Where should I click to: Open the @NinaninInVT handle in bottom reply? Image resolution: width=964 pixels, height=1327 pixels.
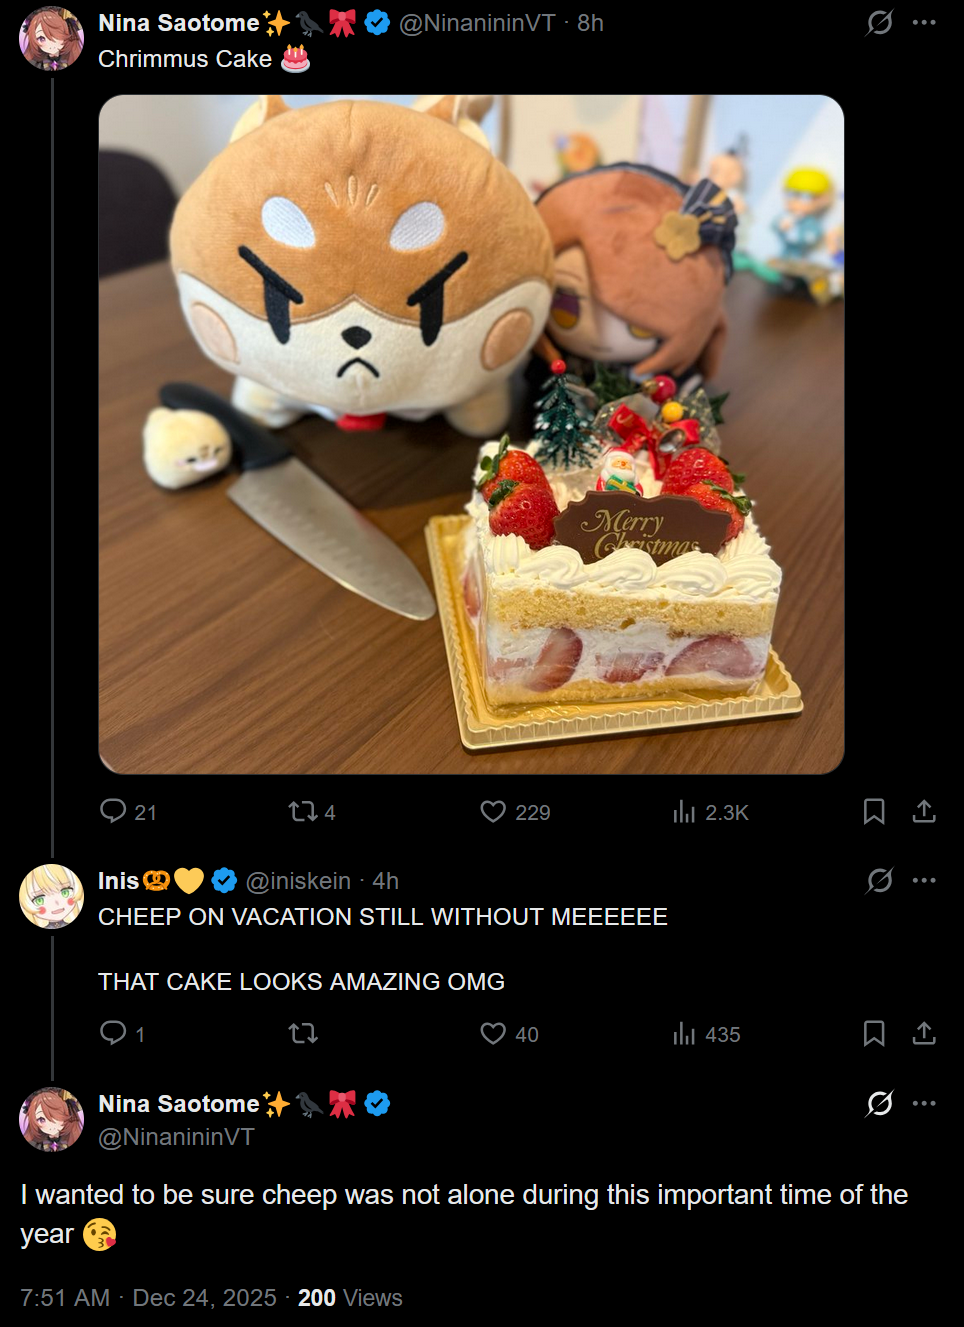click(x=176, y=1137)
